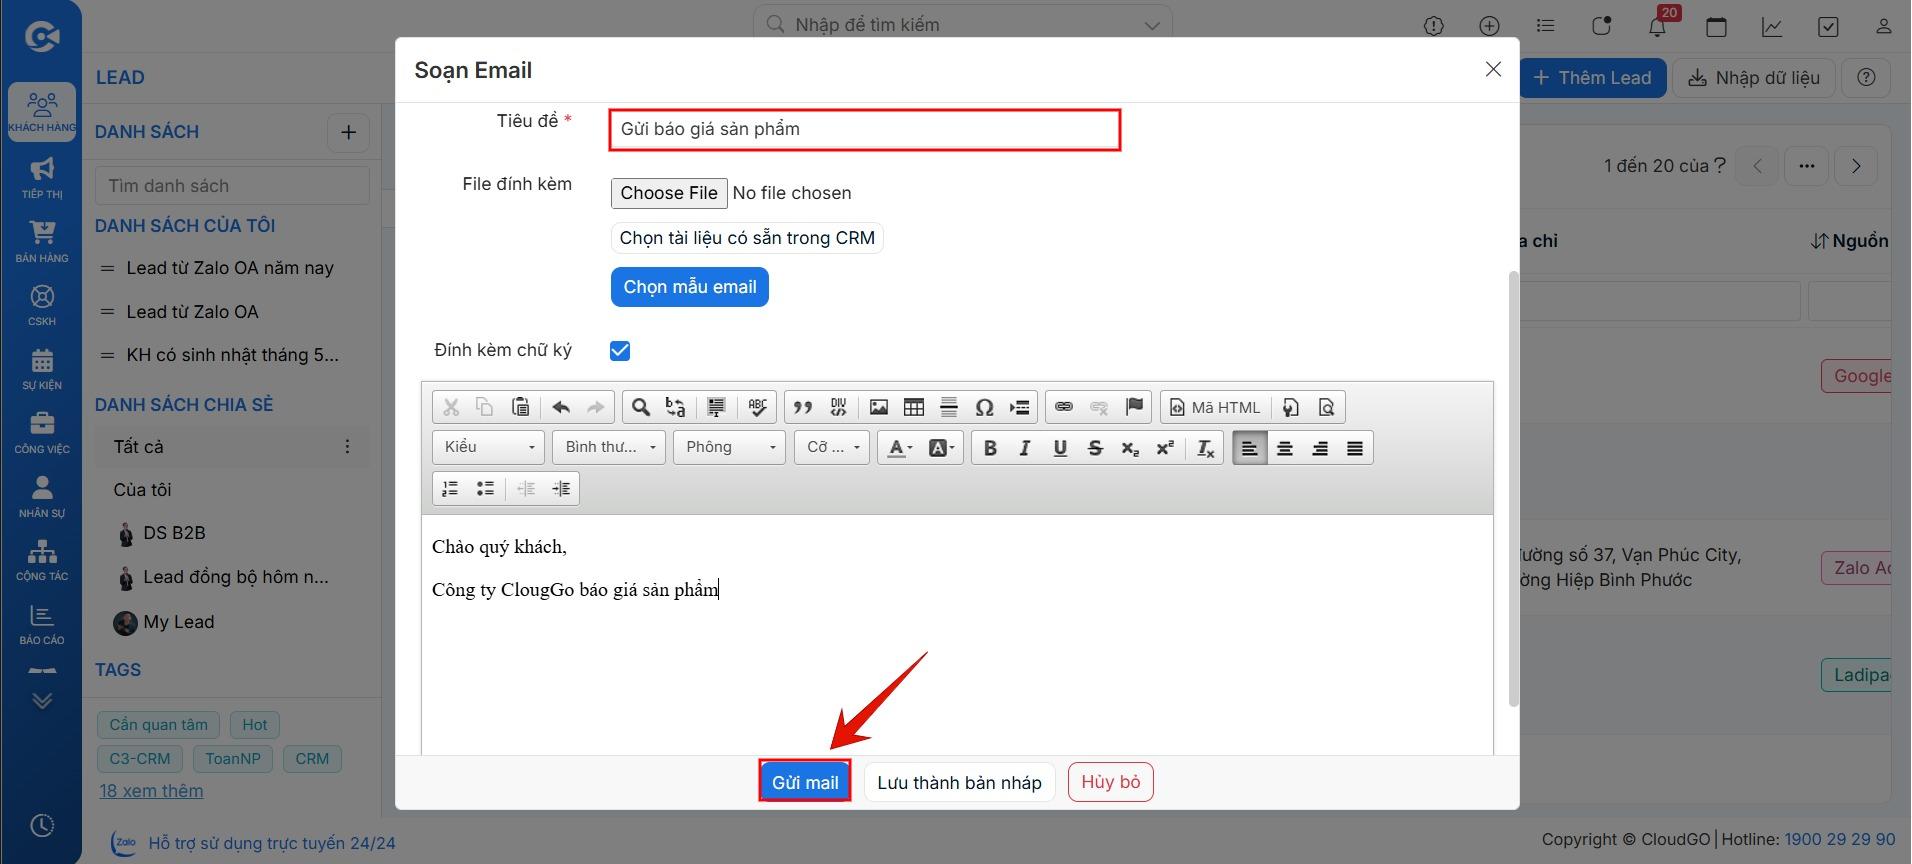Screen dimensions: 1912x864
Task: Click the Anchor flag icon
Action: 1134,407
